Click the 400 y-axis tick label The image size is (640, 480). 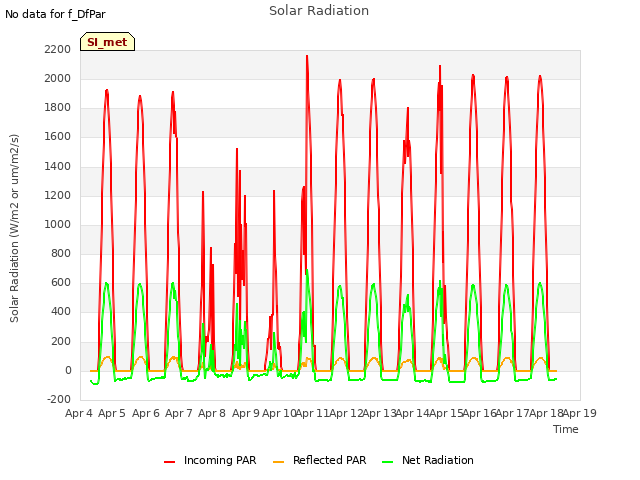click(61, 312)
